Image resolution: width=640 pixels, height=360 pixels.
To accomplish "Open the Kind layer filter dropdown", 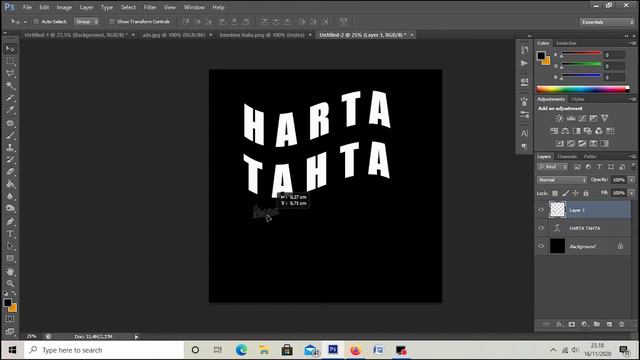I will click(x=553, y=167).
